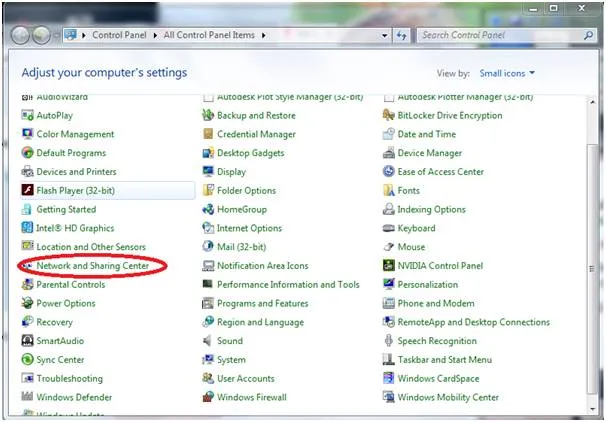Open the Small icons view dropdown
Viewport: 606px width, 422px height.
(x=505, y=73)
